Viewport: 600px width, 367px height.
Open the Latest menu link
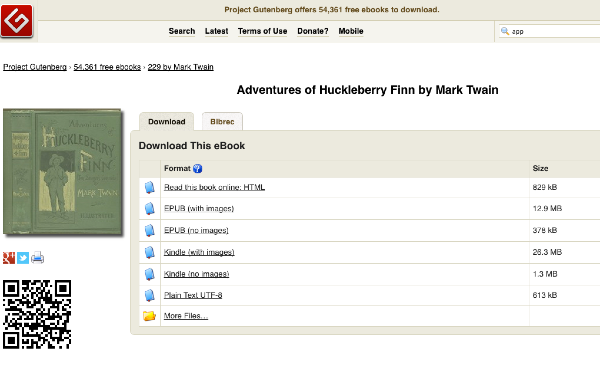[216, 31]
